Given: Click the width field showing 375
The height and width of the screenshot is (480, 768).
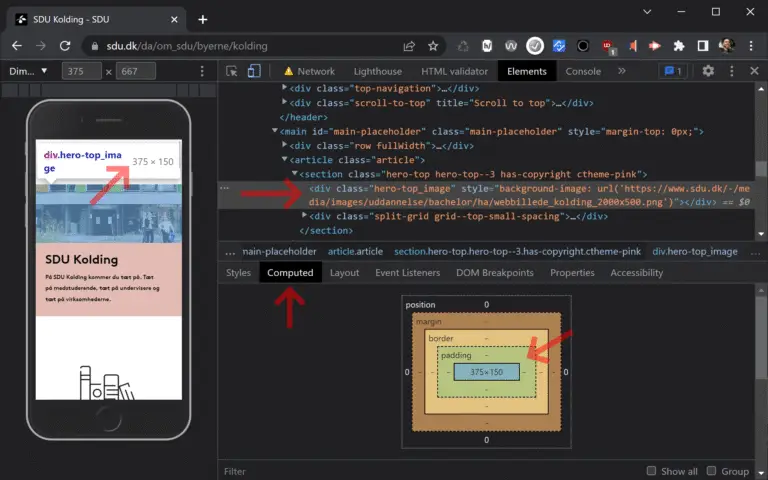Looking at the screenshot, I should [x=81, y=72].
